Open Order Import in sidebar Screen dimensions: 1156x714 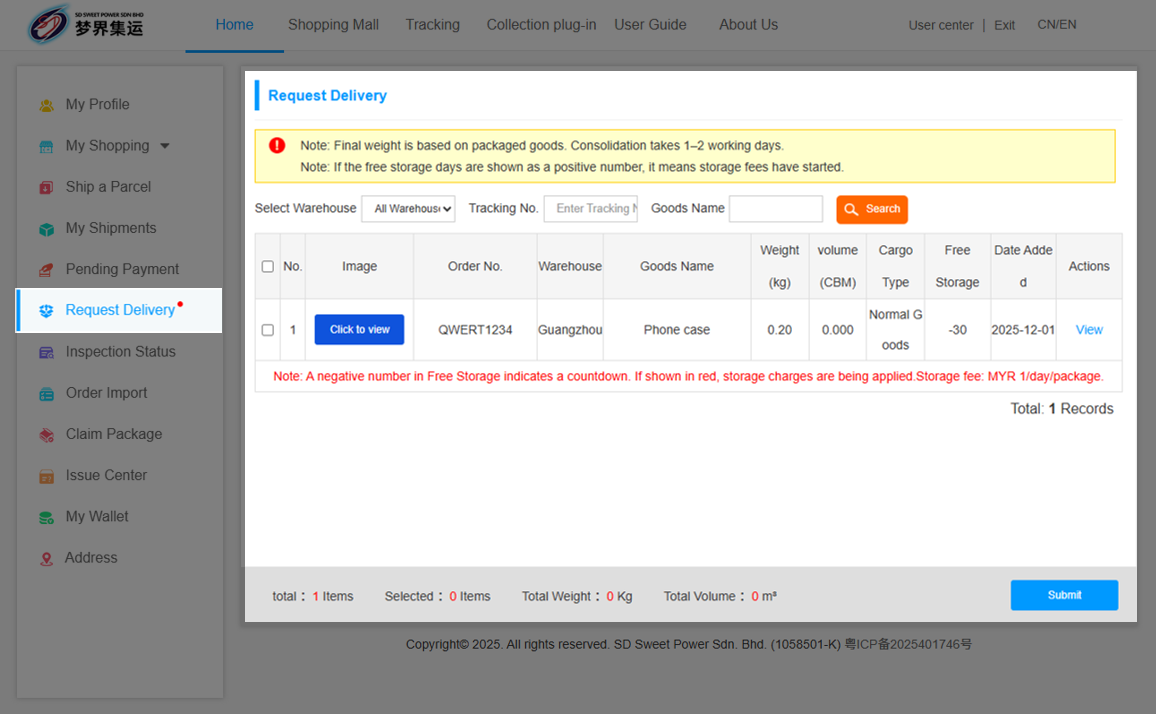click(x=106, y=393)
